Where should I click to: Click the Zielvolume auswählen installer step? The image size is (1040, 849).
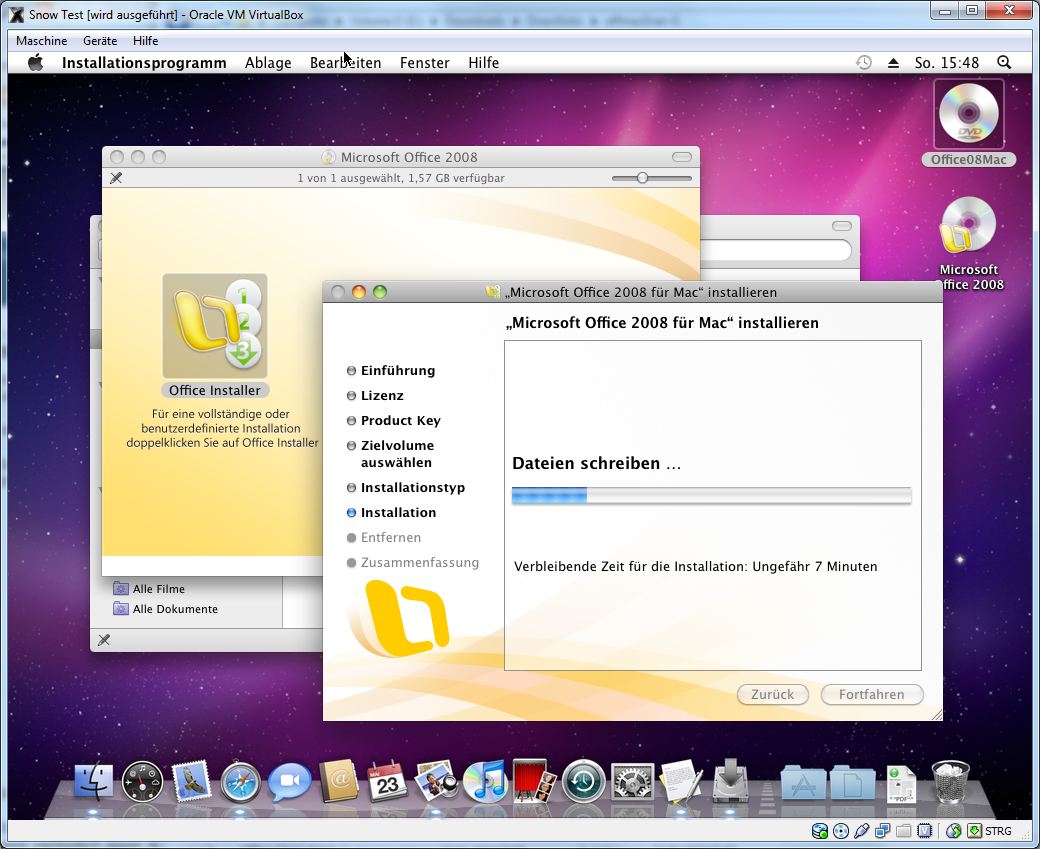point(391,454)
